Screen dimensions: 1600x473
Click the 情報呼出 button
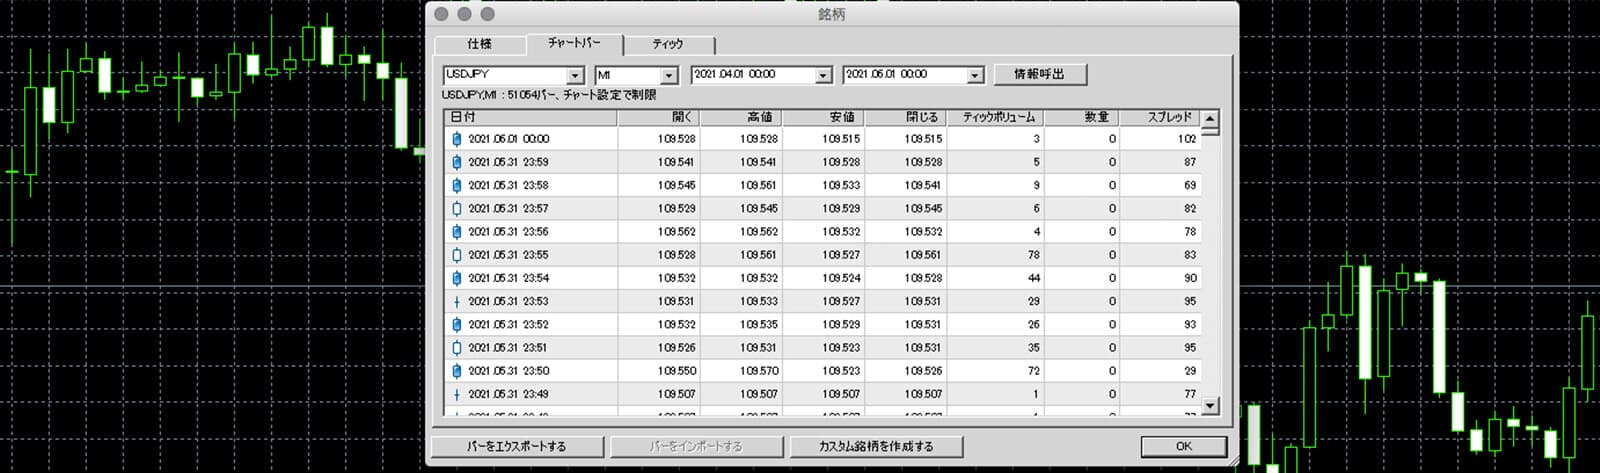pos(1040,74)
